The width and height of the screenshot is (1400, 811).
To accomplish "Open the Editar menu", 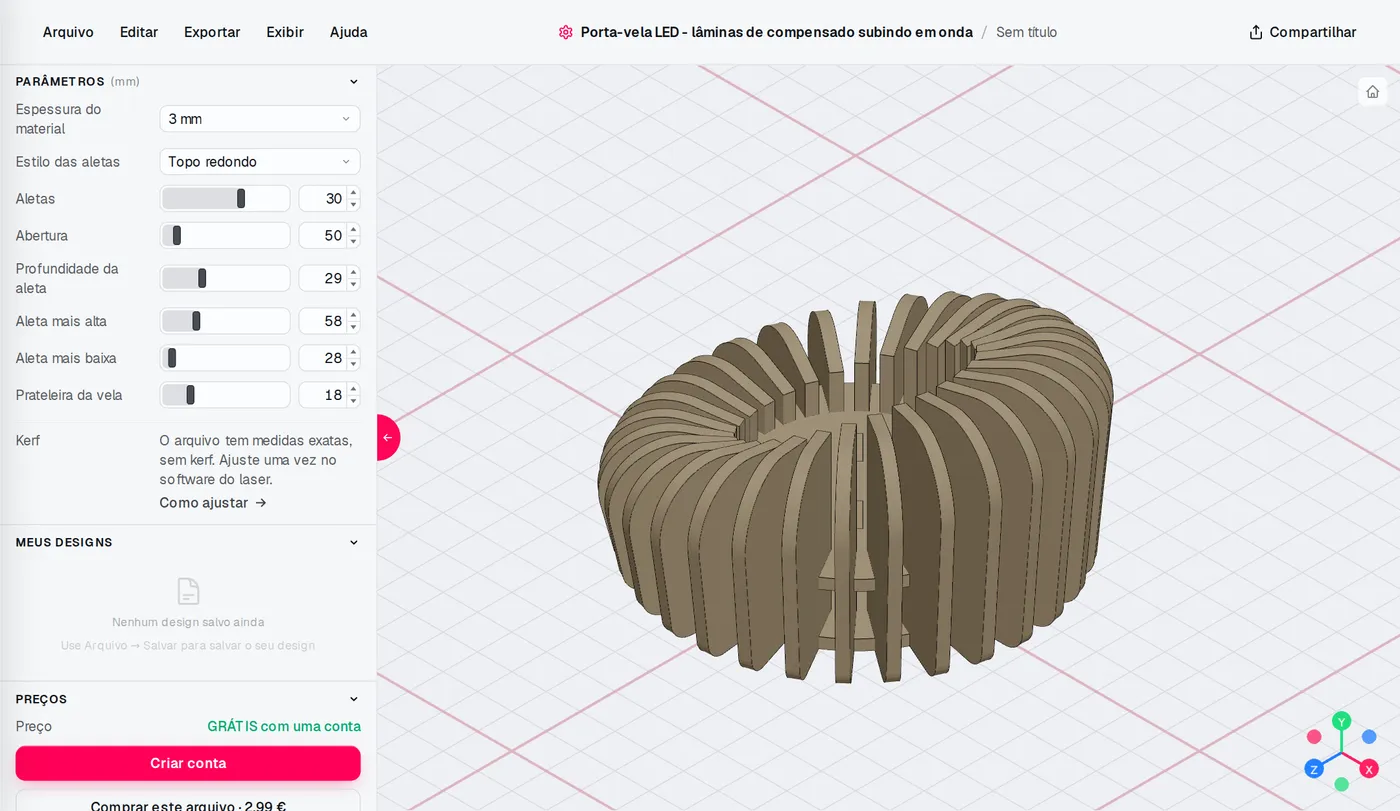I will click(139, 32).
